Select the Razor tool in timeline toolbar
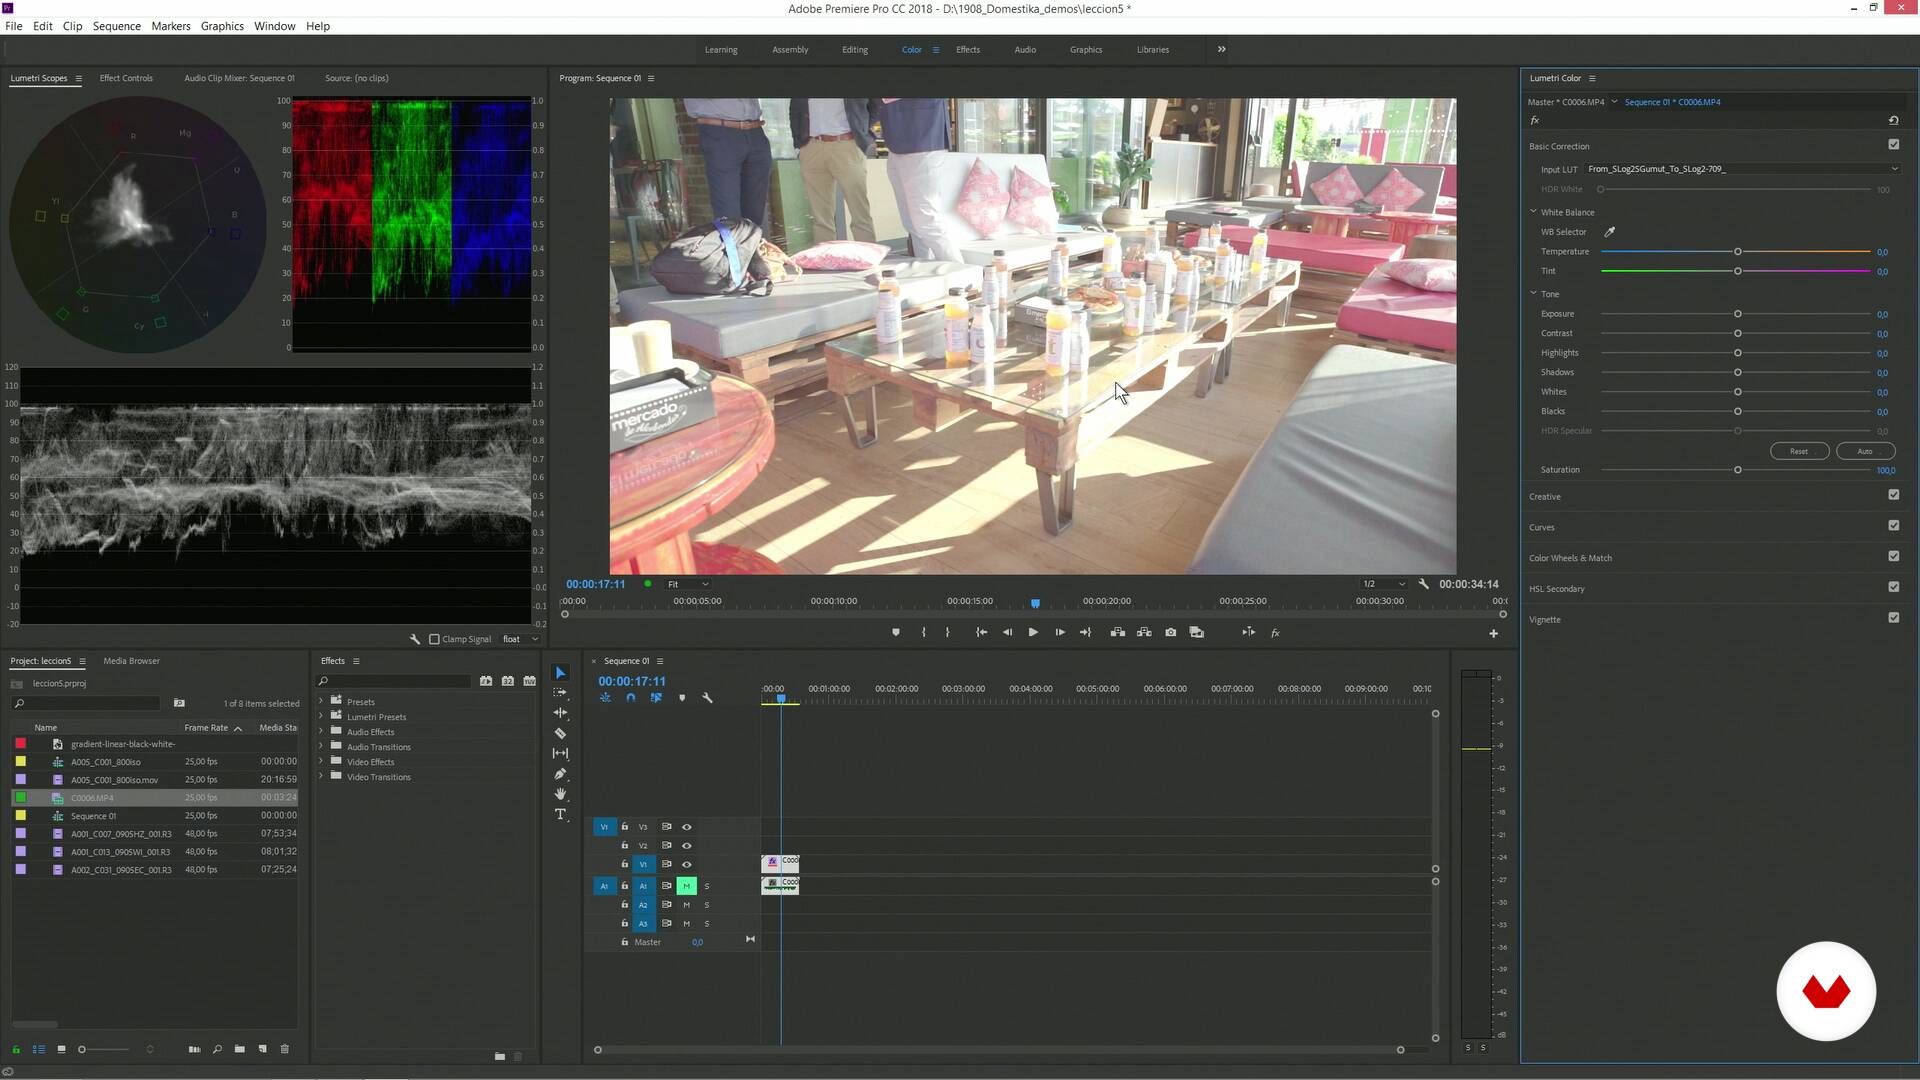 coord(560,733)
